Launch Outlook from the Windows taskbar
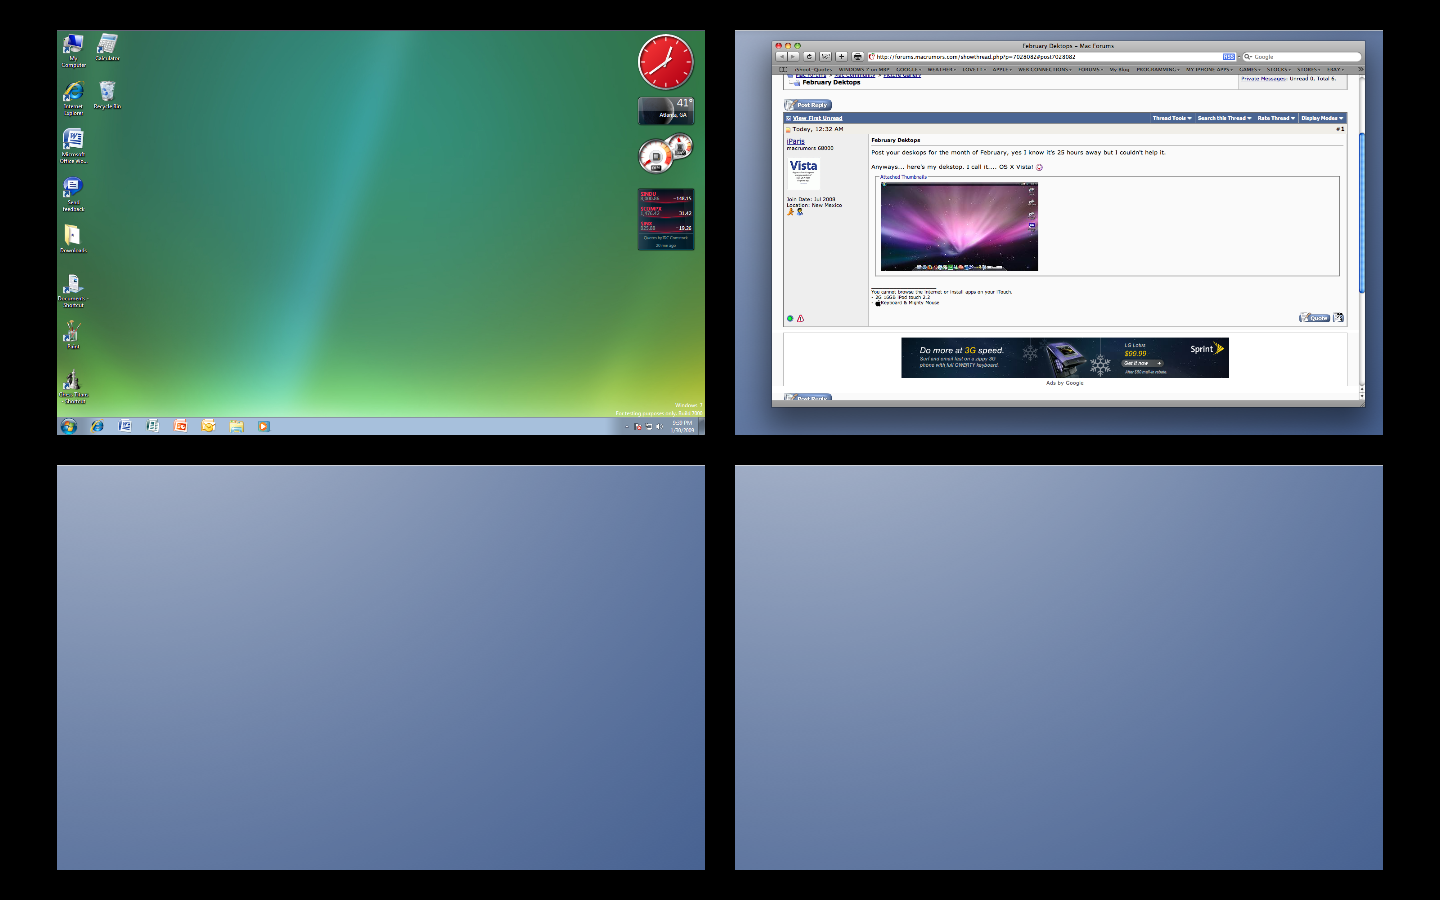The width and height of the screenshot is (1440, 900). [x=208, y=426]
